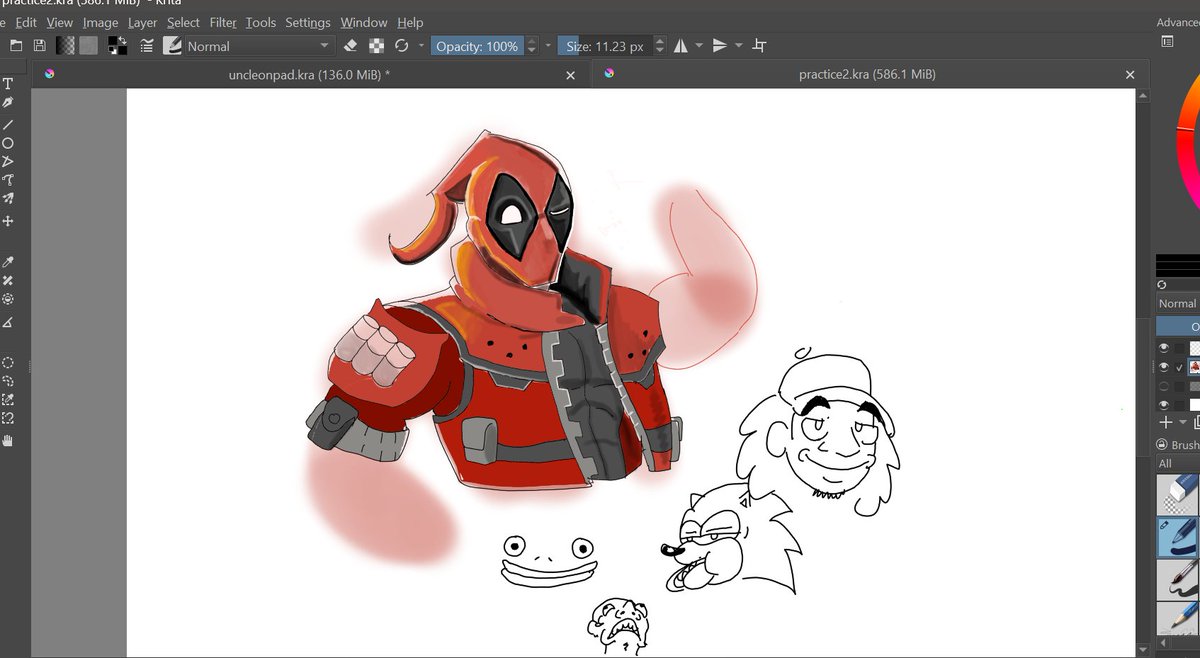Toggle Eraser mode in toolbar

coord(350,46)
